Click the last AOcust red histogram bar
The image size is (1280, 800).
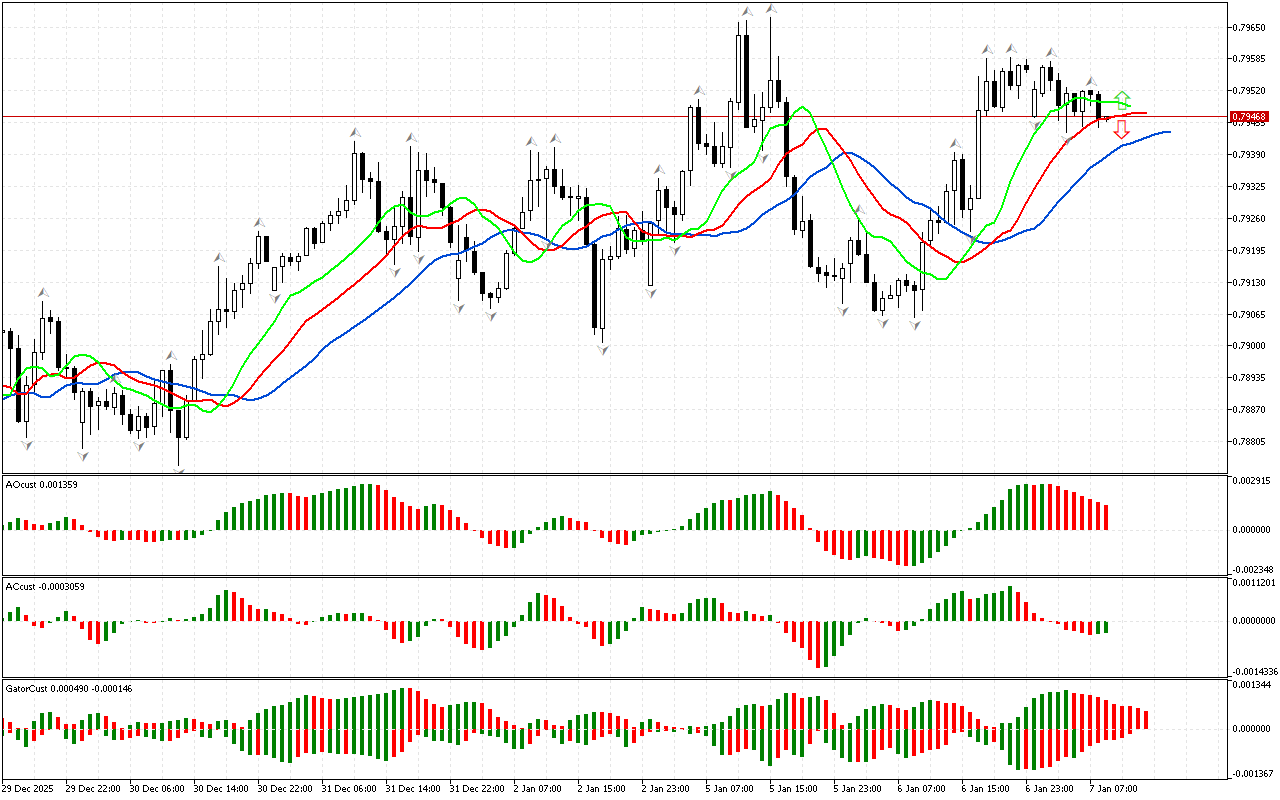pos(1106,517)
